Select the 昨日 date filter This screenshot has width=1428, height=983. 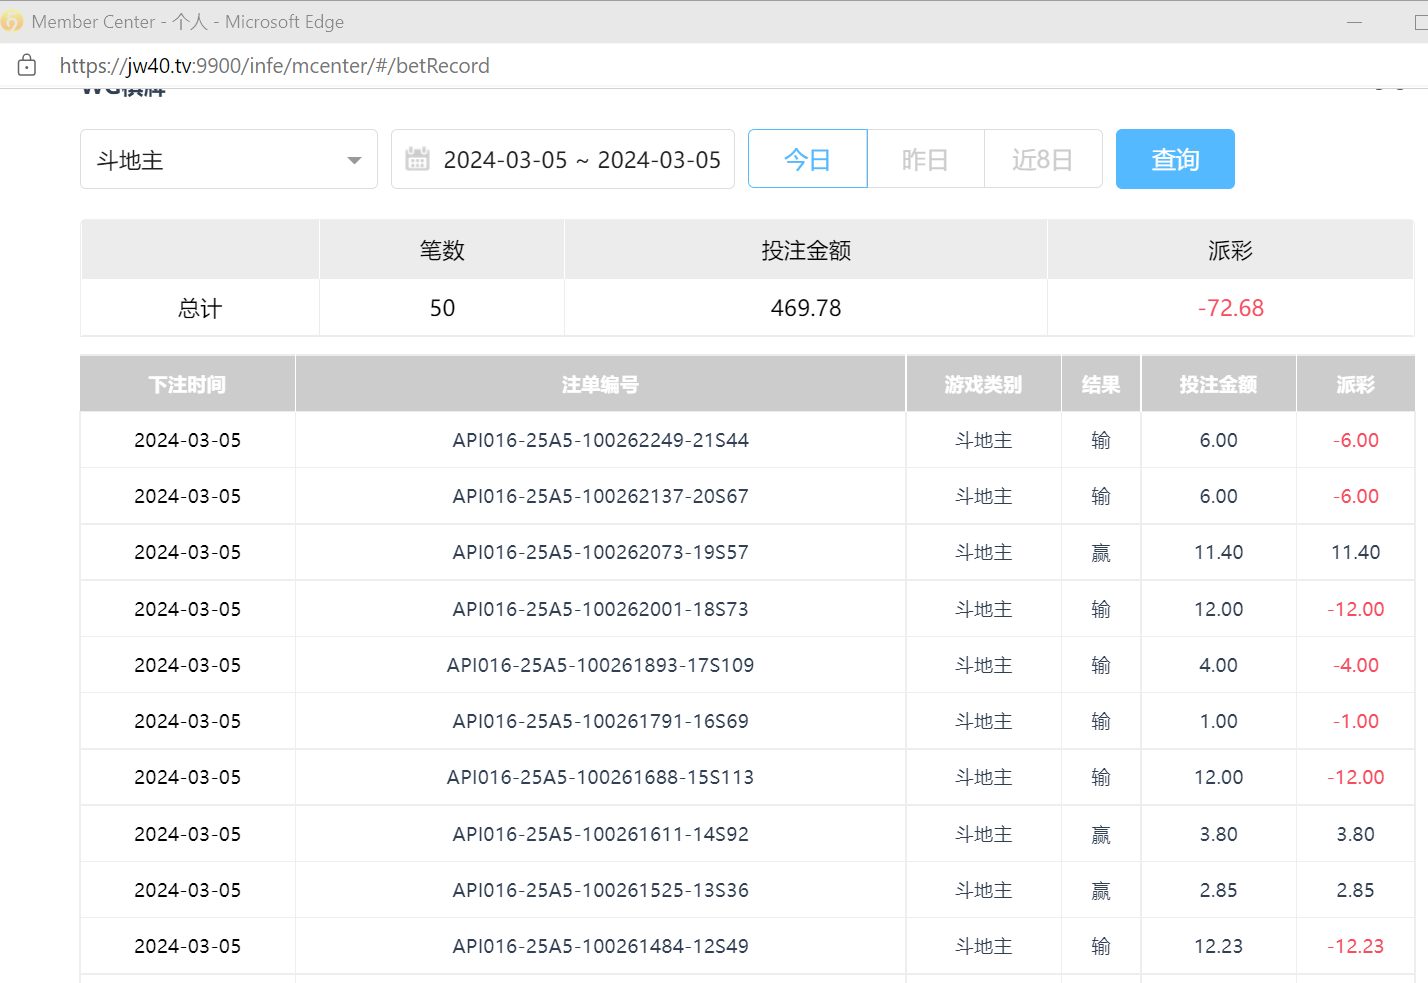[925, 160]
